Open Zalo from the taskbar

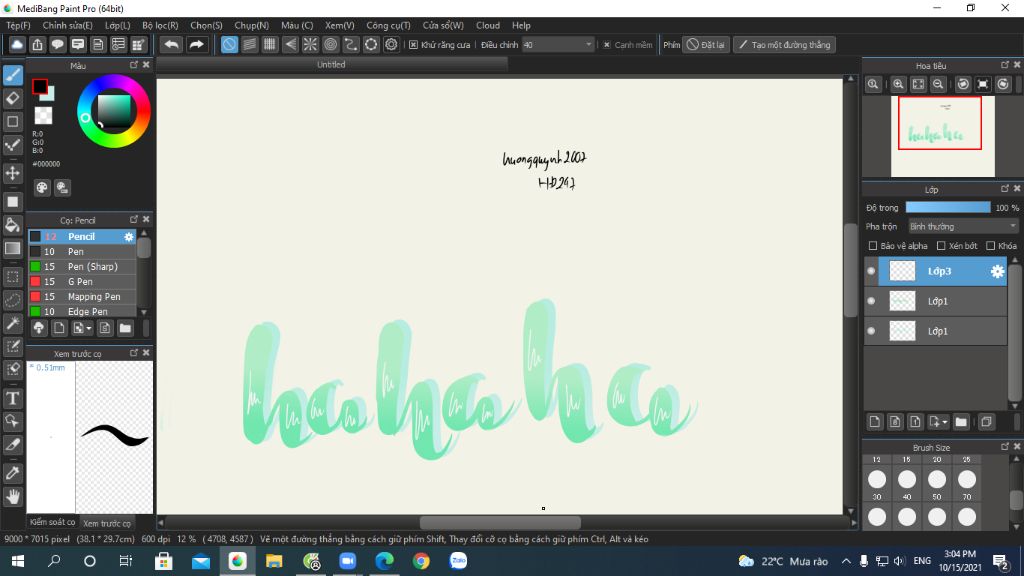pos(458,560)
